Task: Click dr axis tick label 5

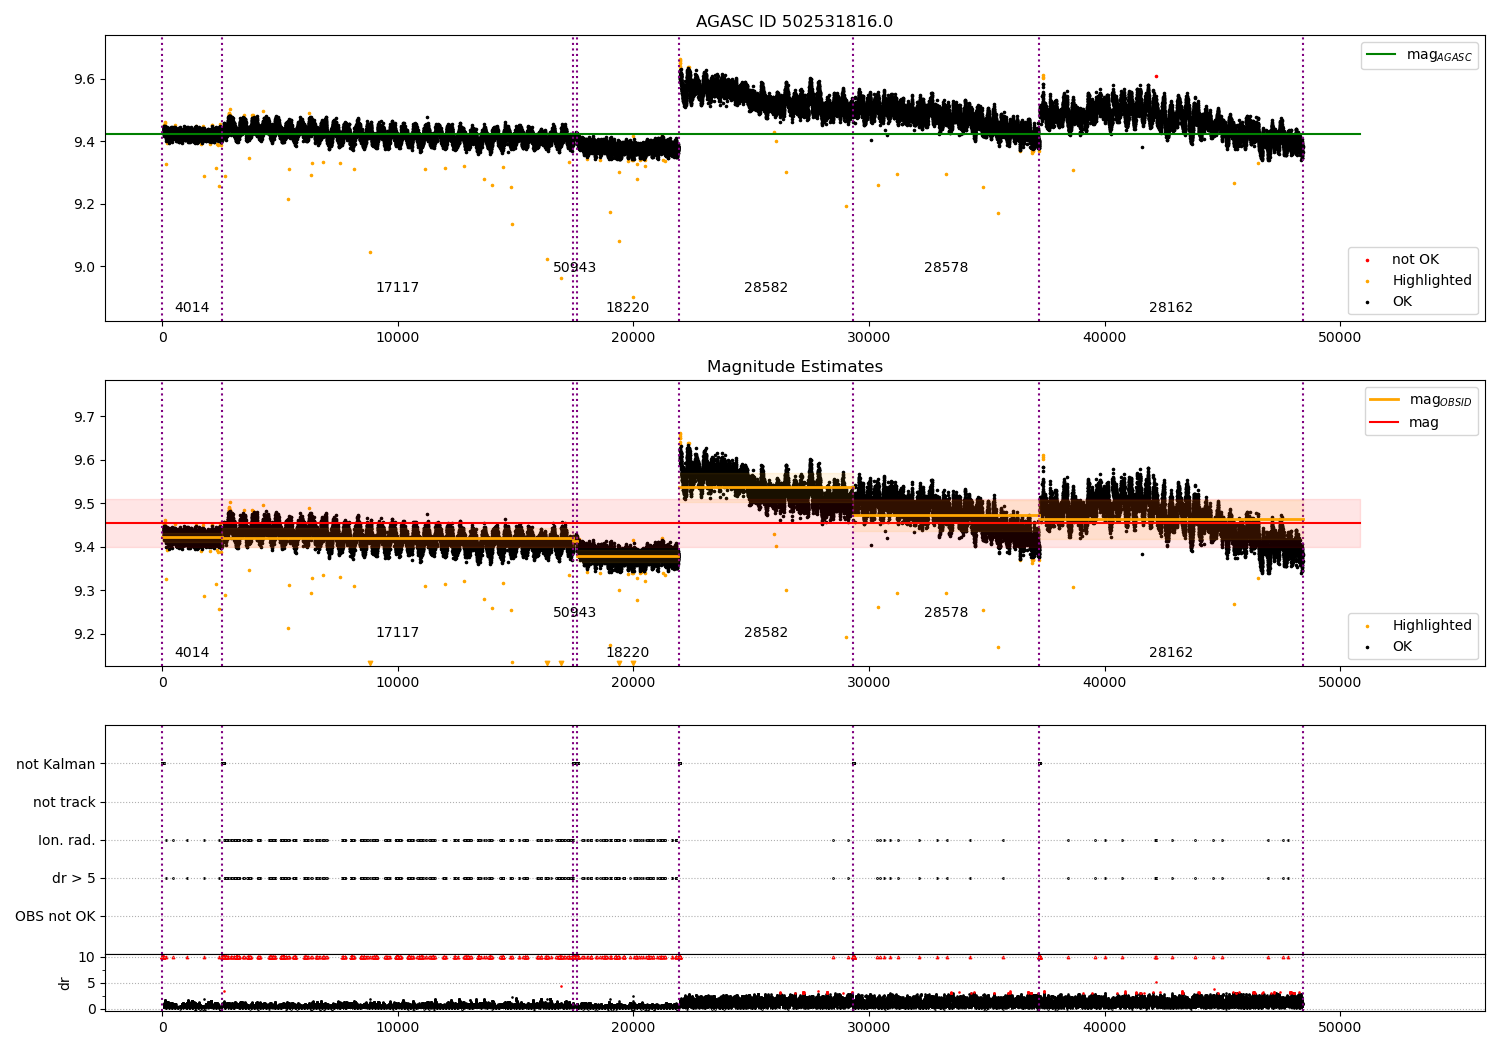Action: pyautogui.click(x=91, y=984)
